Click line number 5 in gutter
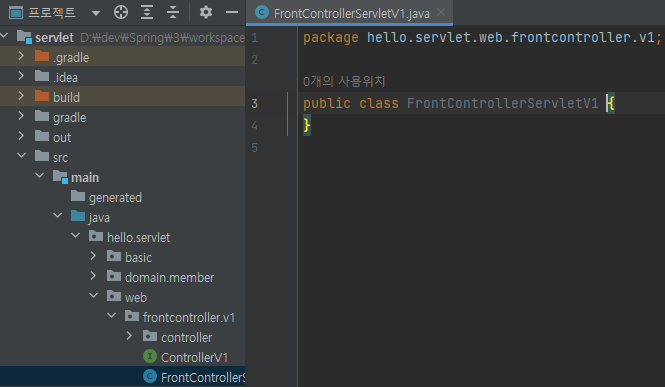The height and width of the screenshot is (387, 665). 254,148
